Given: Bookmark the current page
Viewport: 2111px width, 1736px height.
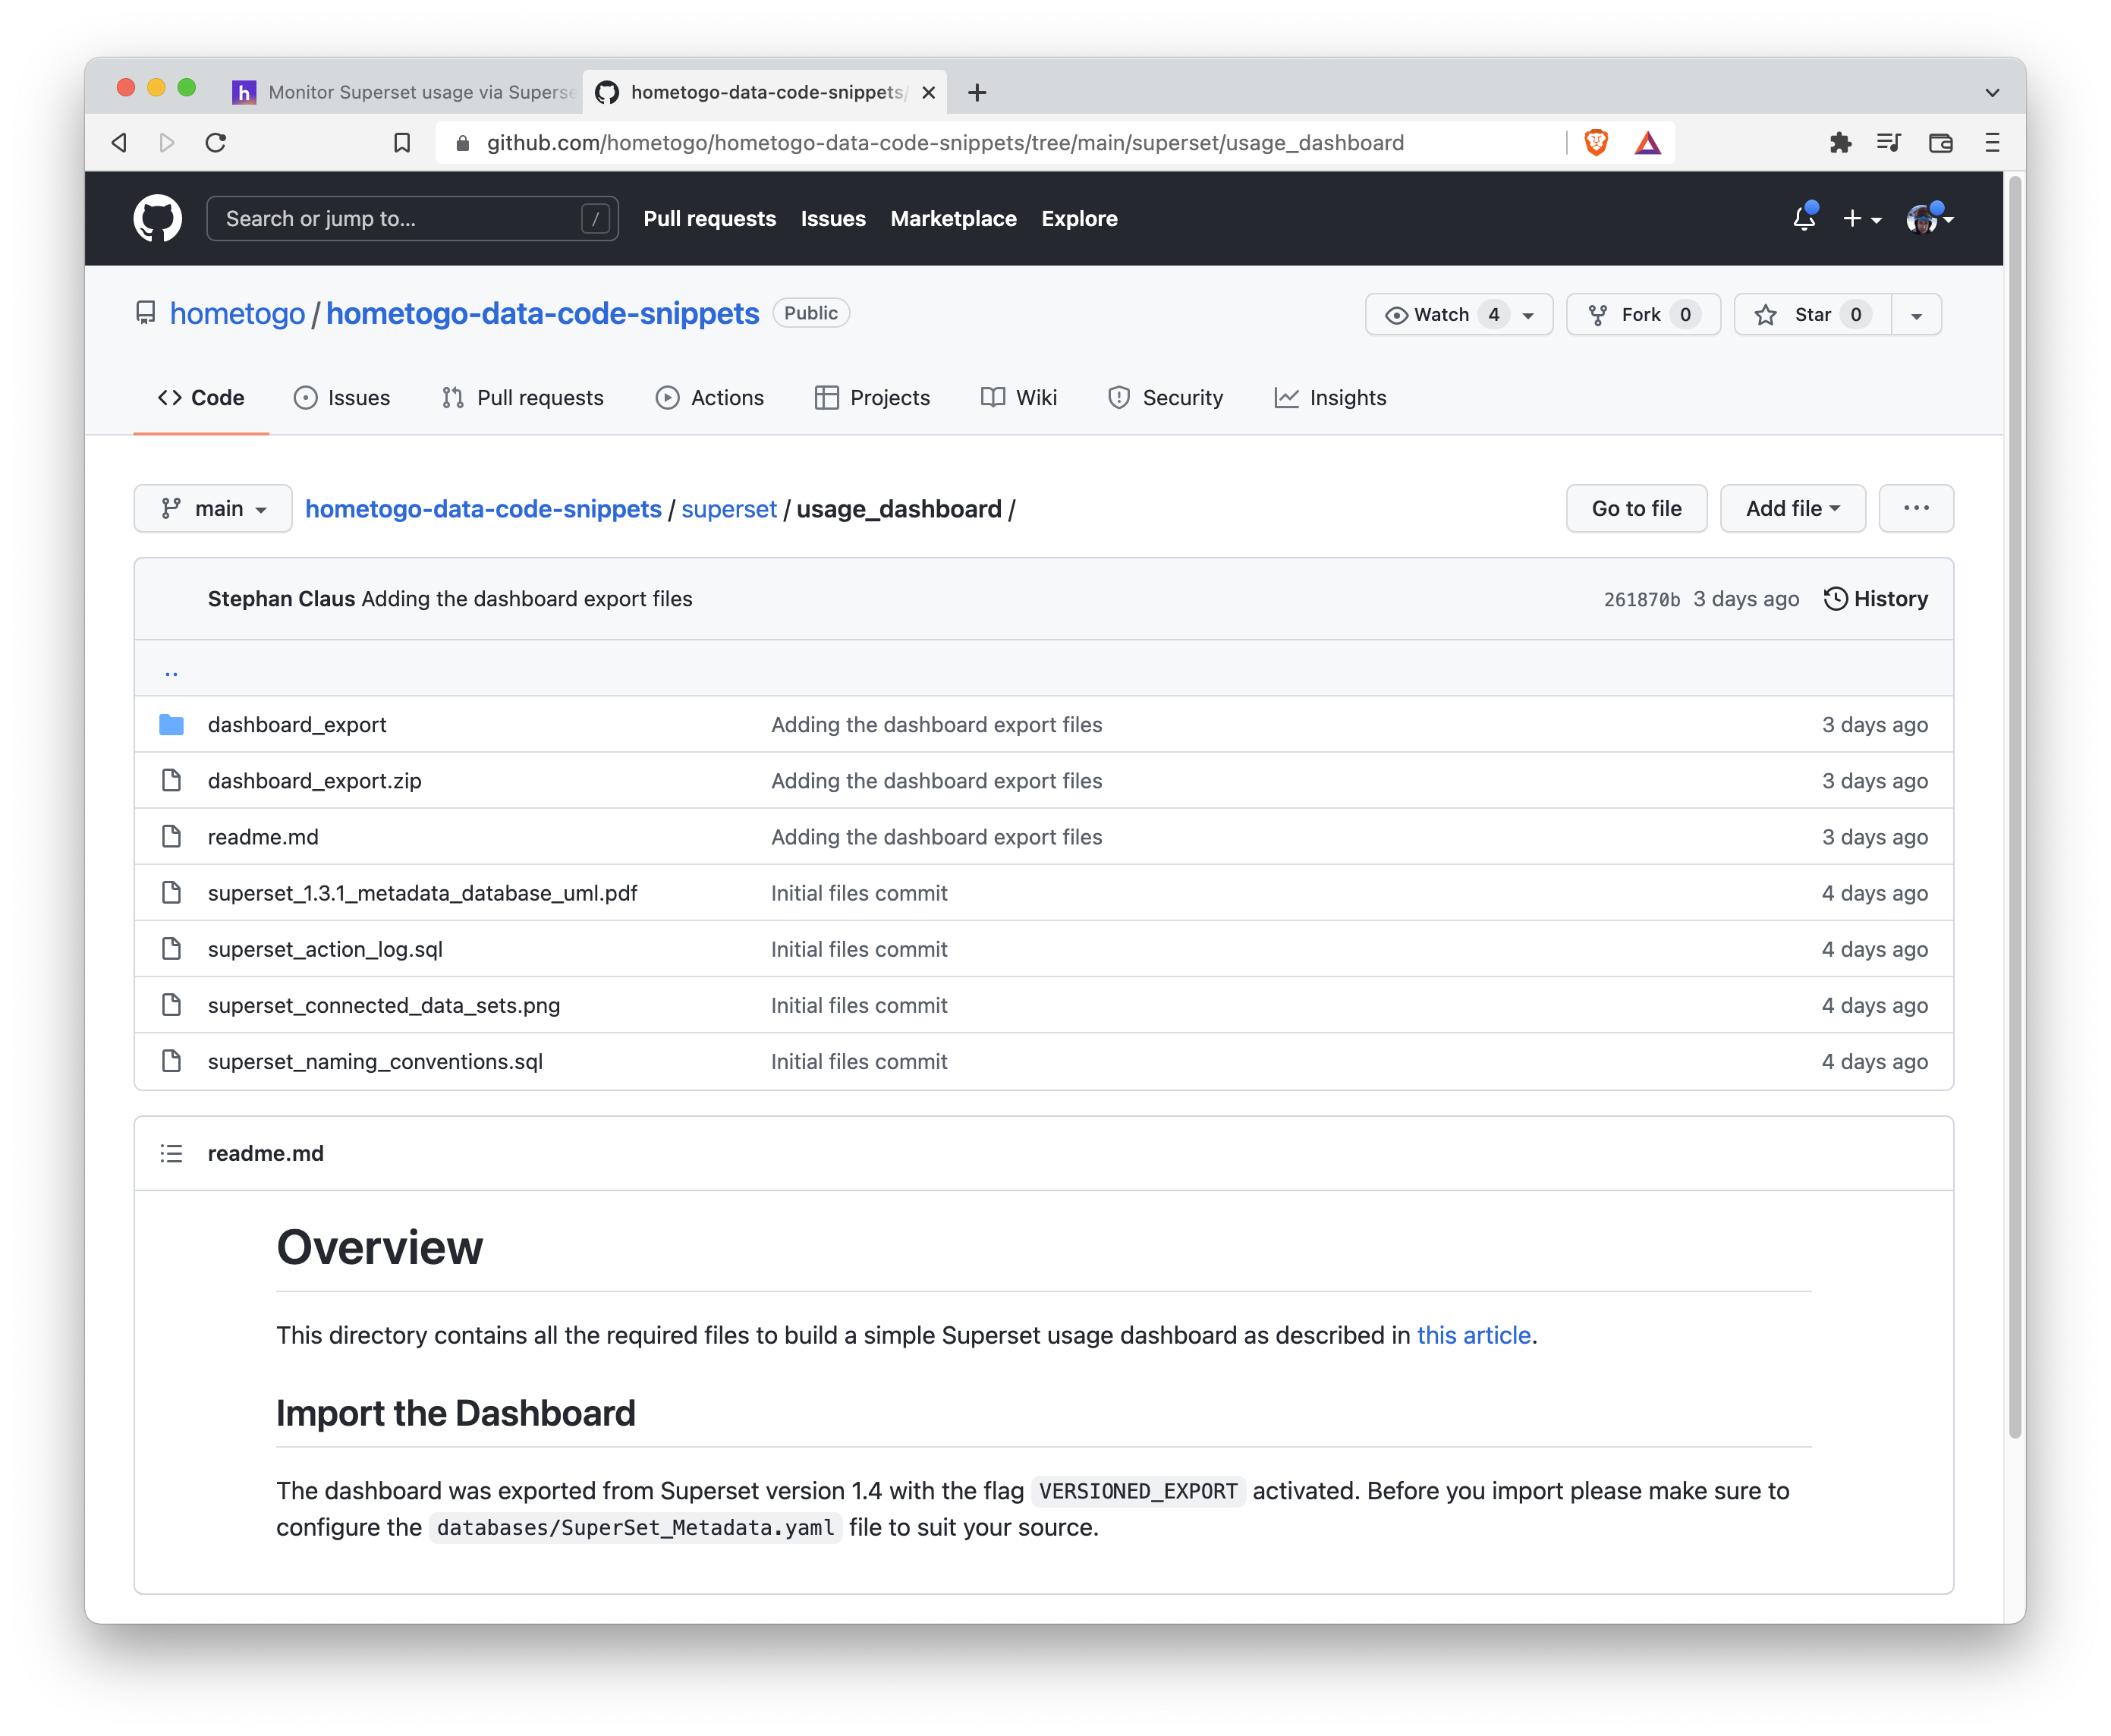Looking at the screenshot, I should click(402, 142).
